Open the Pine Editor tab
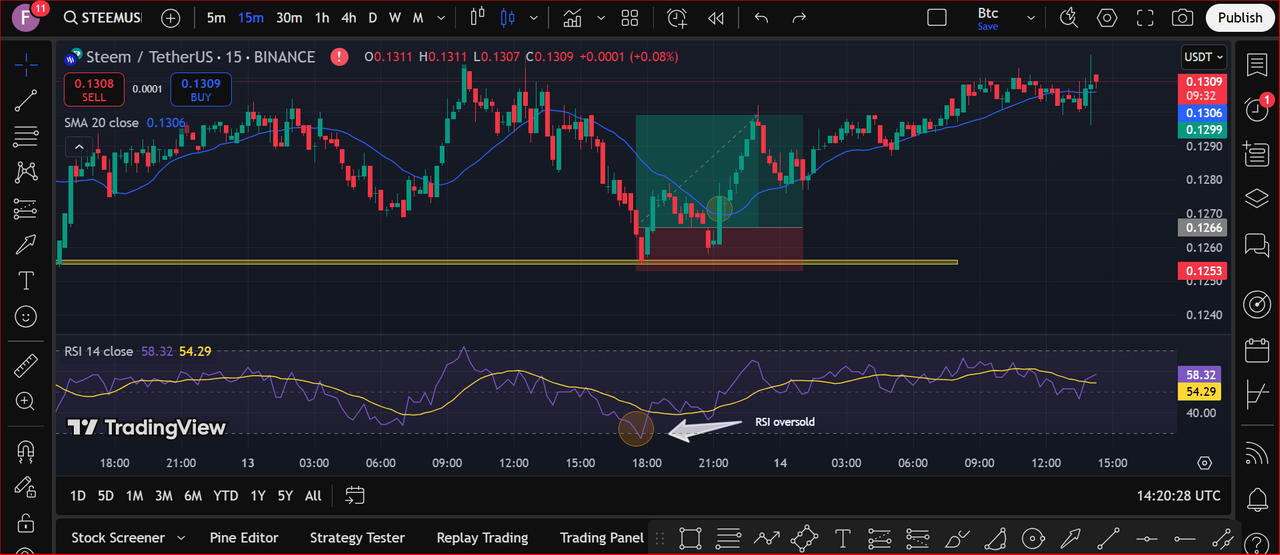 (244, 537)
